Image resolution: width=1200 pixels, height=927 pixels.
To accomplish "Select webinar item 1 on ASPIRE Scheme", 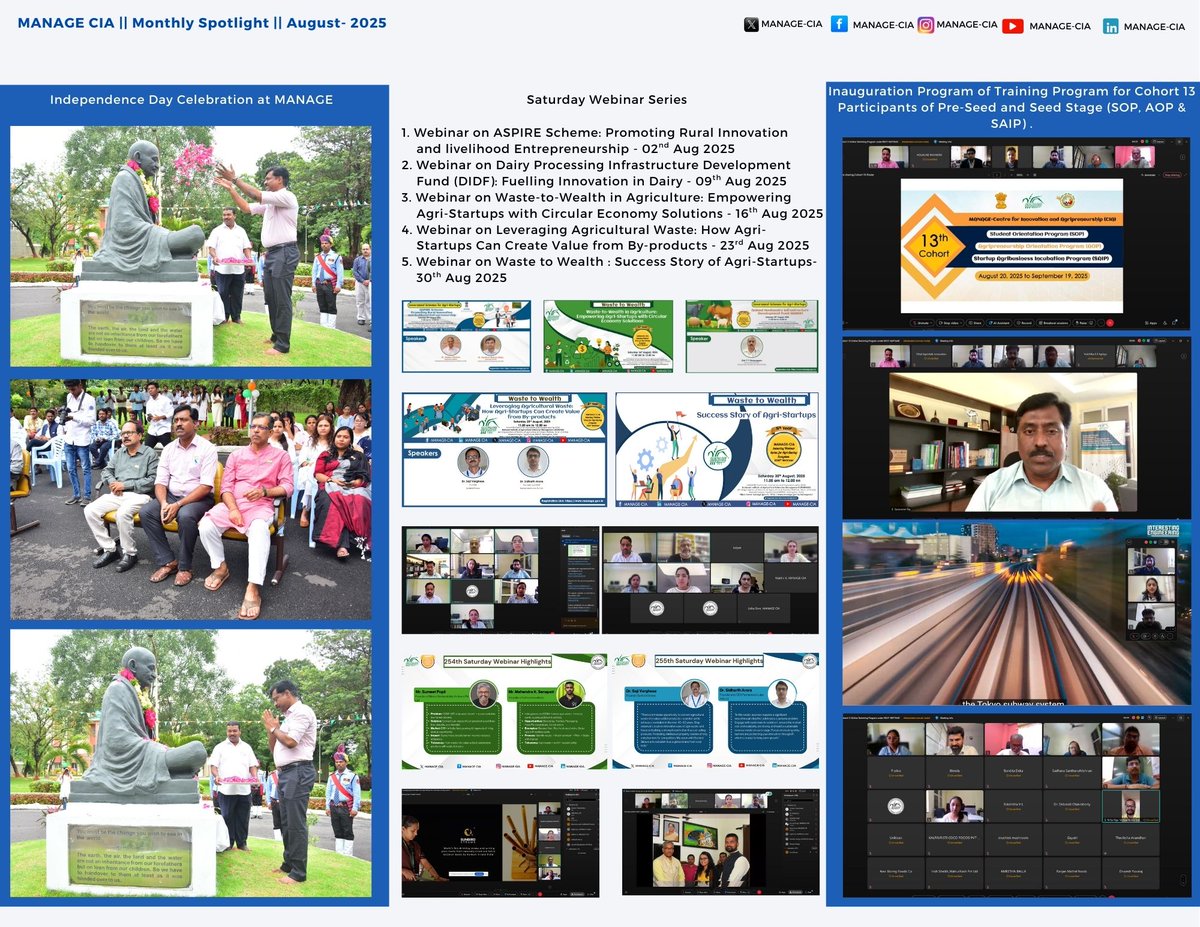I will click(x=595, y=140).
